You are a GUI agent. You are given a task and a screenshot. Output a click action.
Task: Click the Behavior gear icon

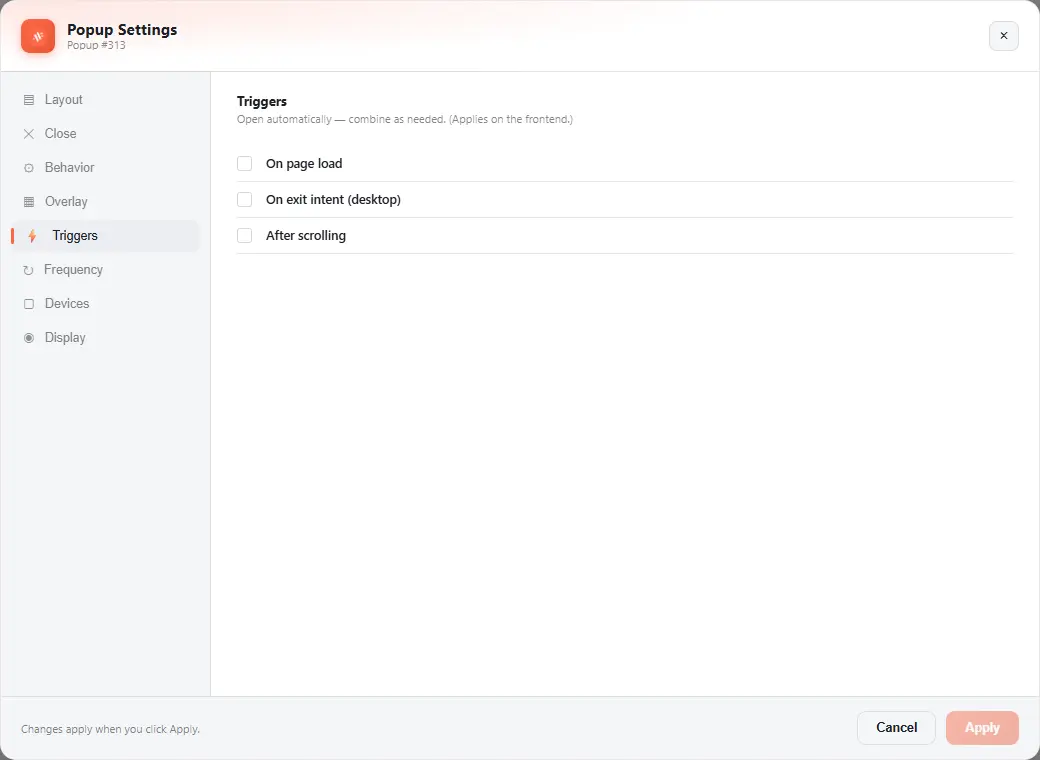29,168
